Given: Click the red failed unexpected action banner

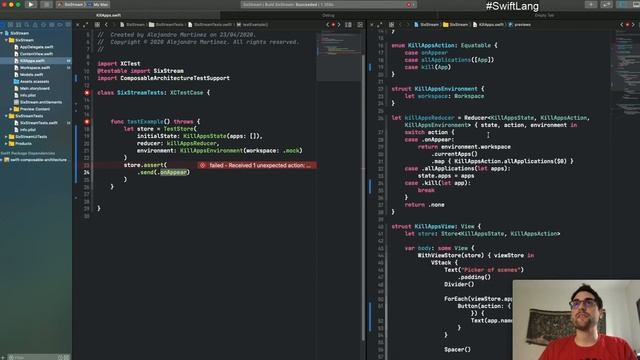Looking at the screenshot, I should pyautogui.click(x=257, y=165).
